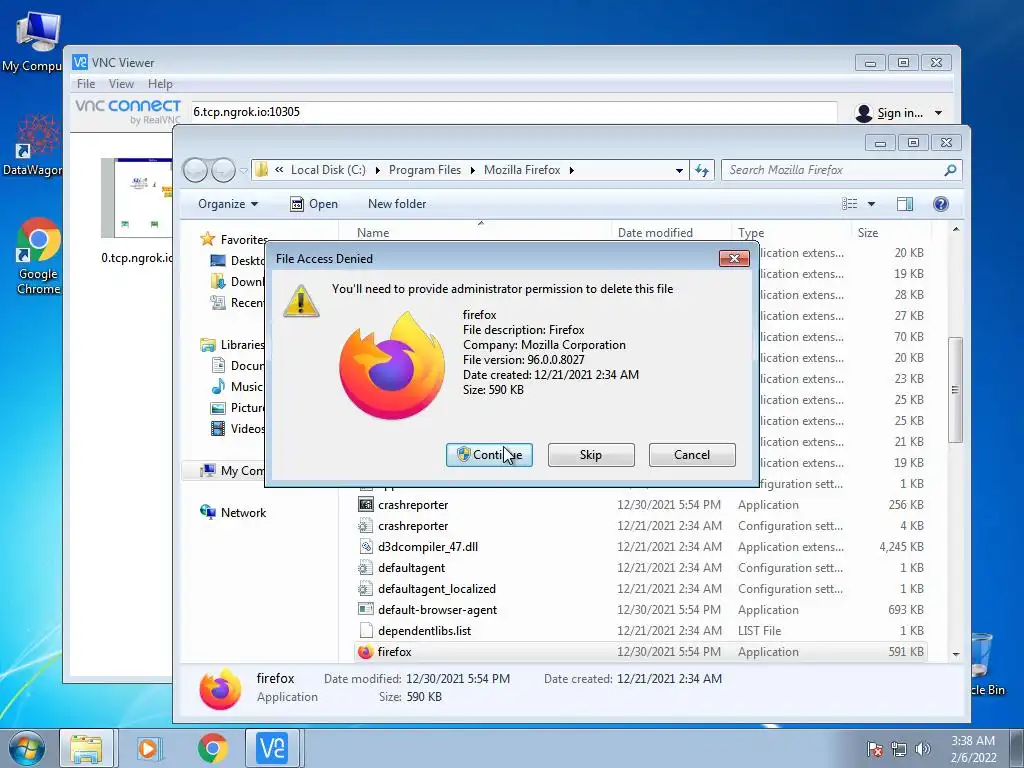This screenshot has height=768, width=1024.
Task: Expand arrow after Program Files breadcrumb
Action: click(x=473, y=170)
